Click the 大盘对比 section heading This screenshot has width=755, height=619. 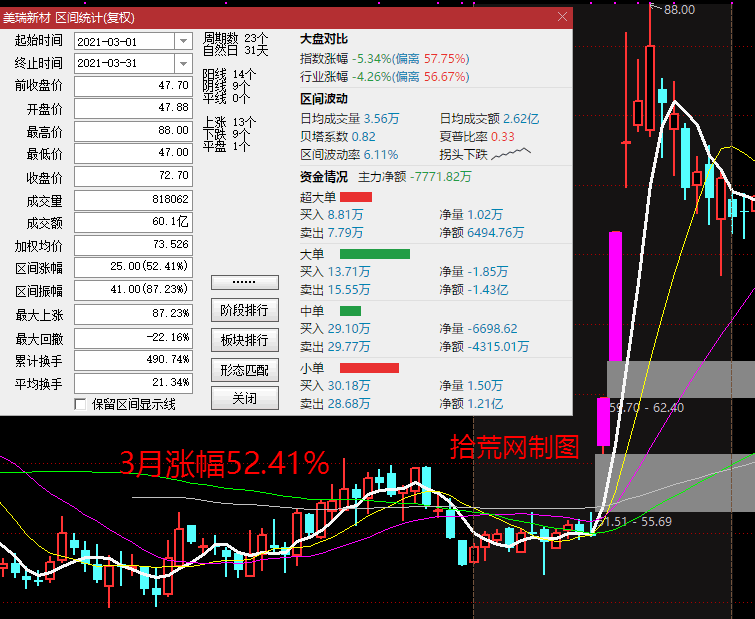(324, 39)
